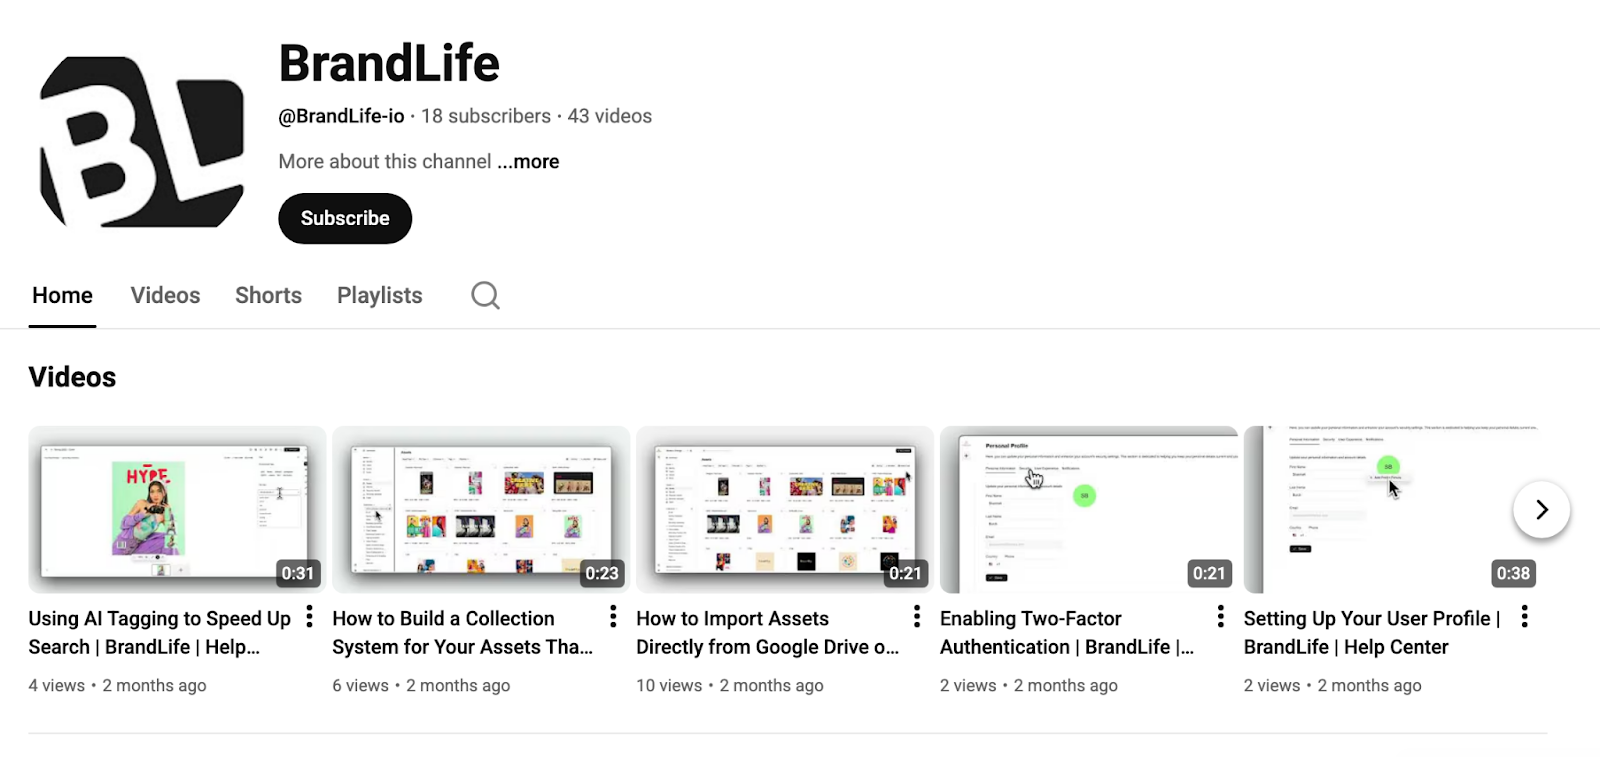
Task: Click the 43 videos count
Action: tap(610, 116)
